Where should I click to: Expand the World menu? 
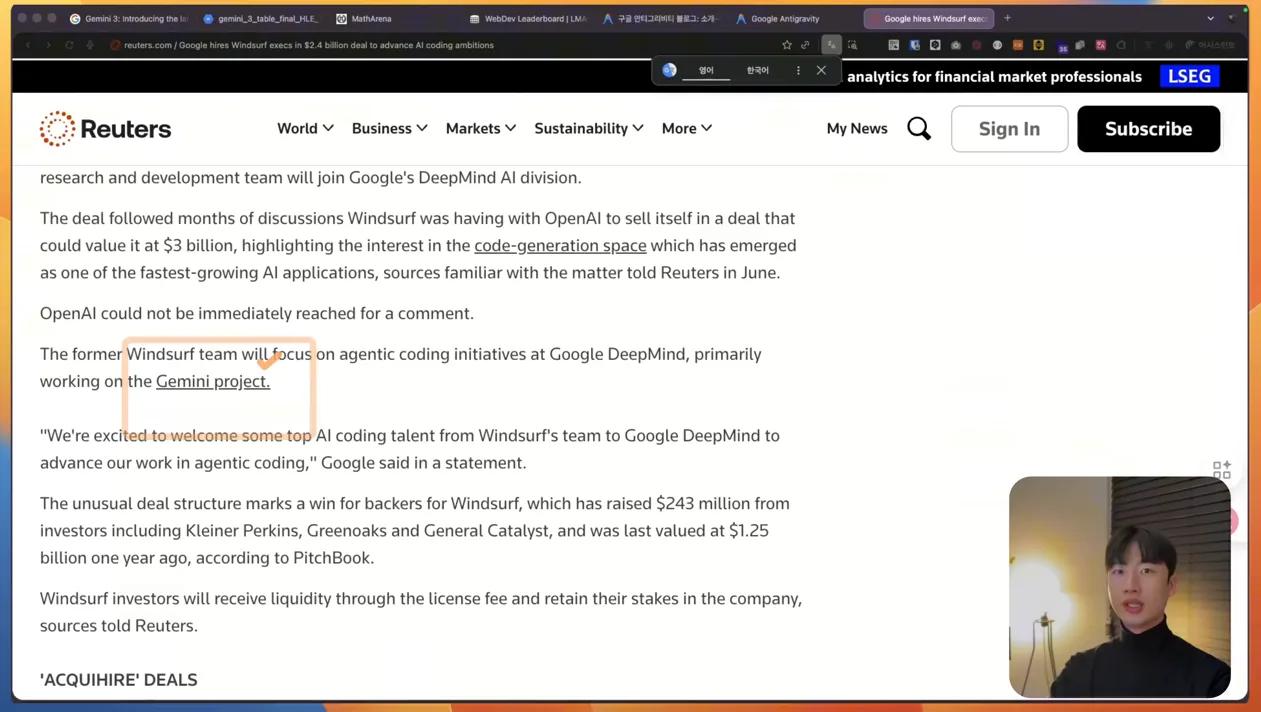[305, 128]
